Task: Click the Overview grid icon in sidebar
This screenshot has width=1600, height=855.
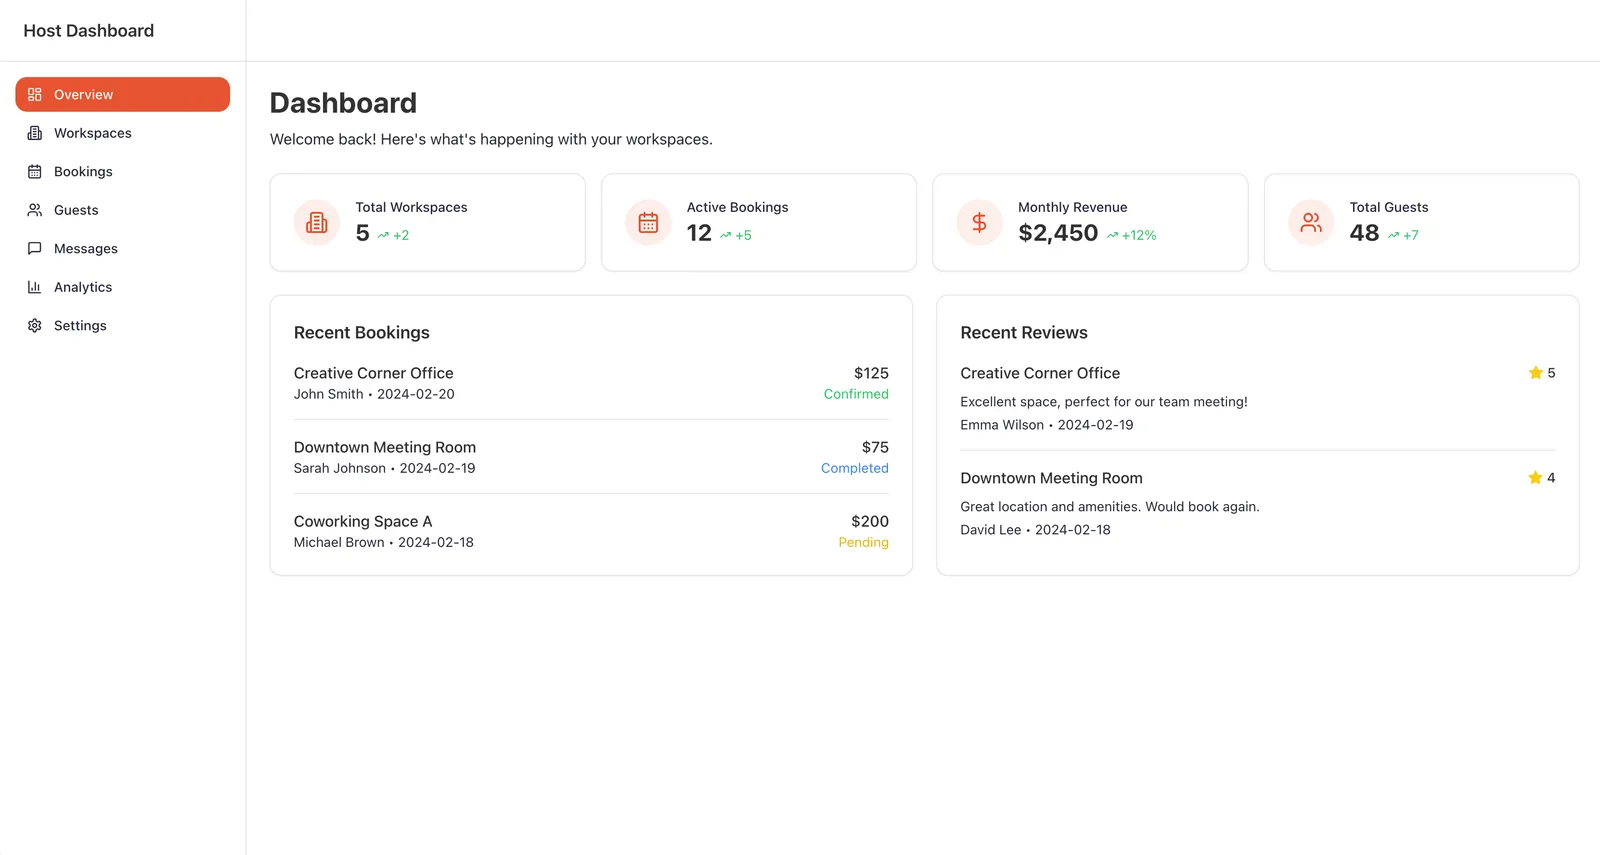Action: coord(35,95)
